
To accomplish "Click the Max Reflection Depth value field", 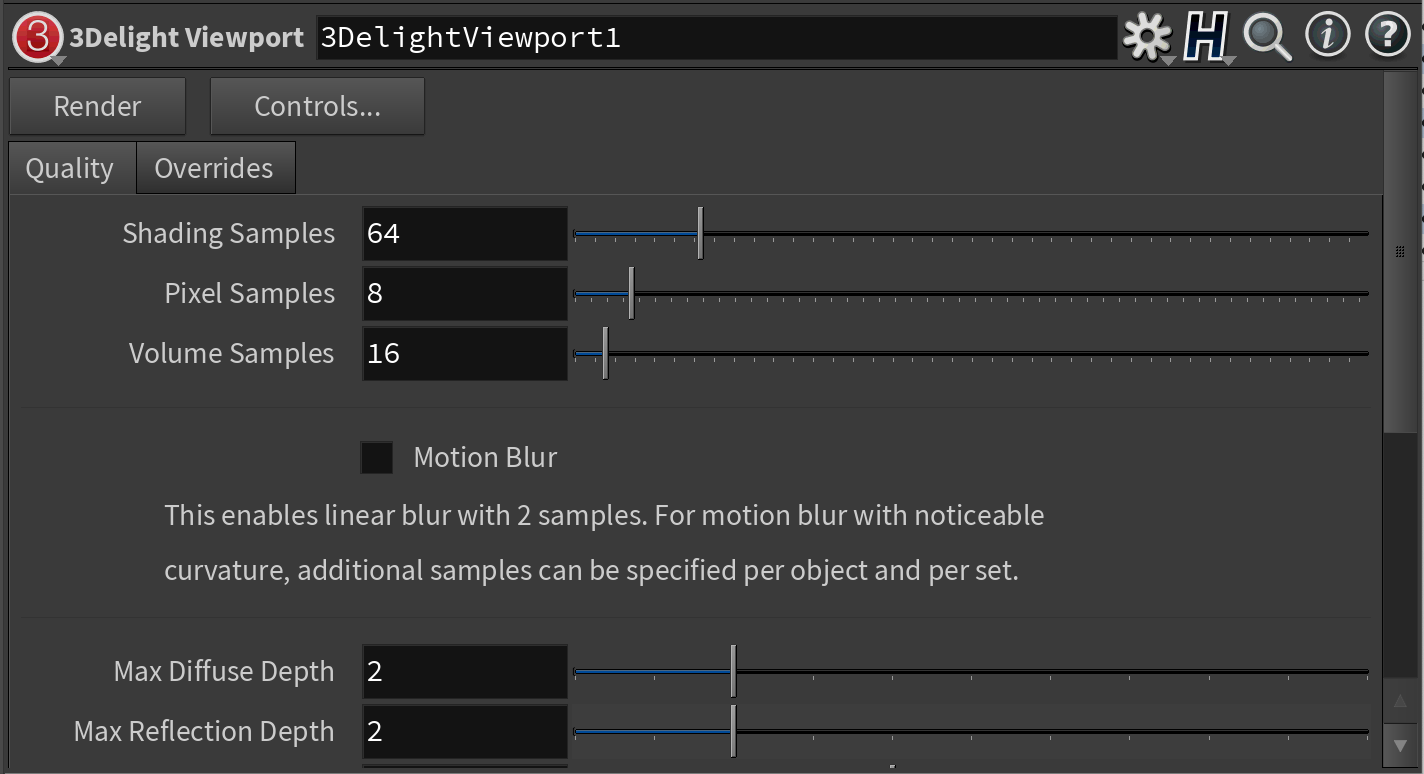I will 464,732.
